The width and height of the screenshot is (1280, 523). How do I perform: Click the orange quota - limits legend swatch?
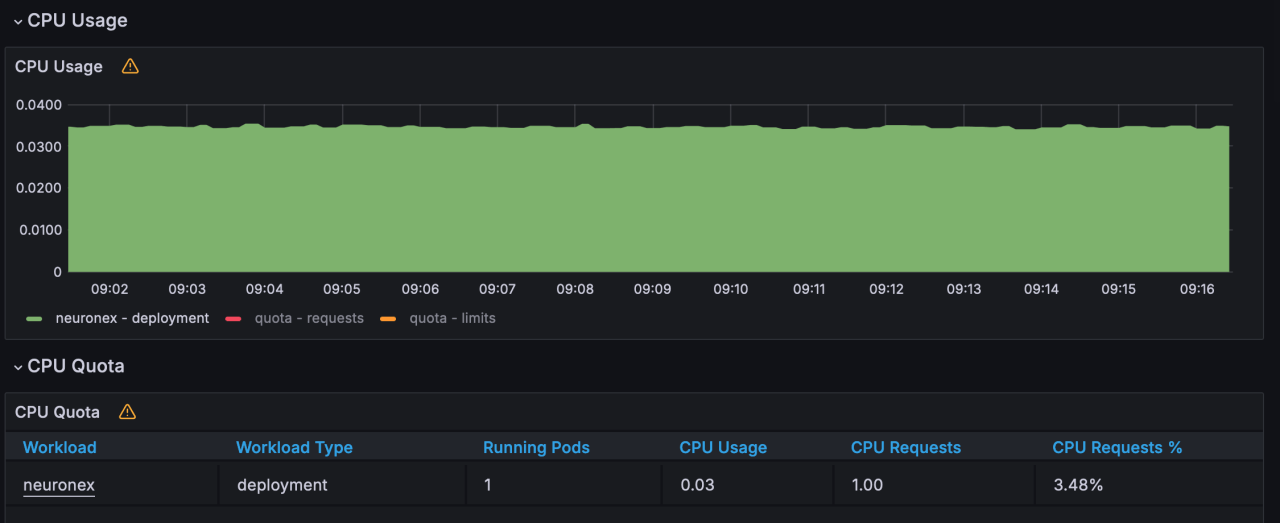coord(386,319)
